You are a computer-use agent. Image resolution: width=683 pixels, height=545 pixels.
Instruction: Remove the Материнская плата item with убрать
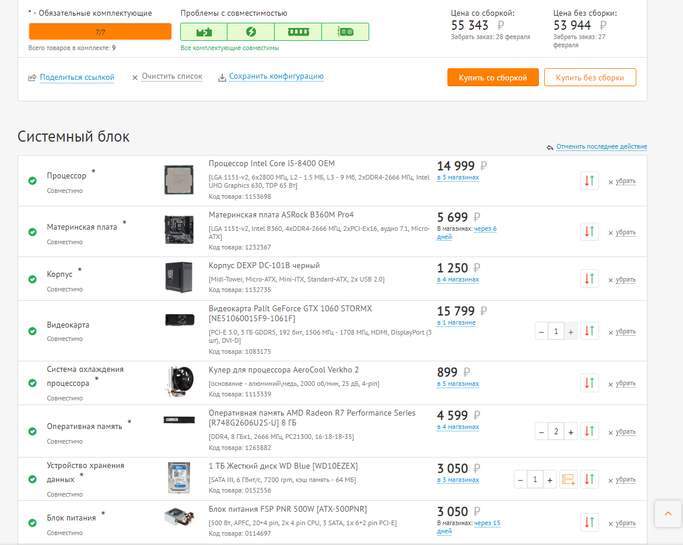[x=626, y=232]
